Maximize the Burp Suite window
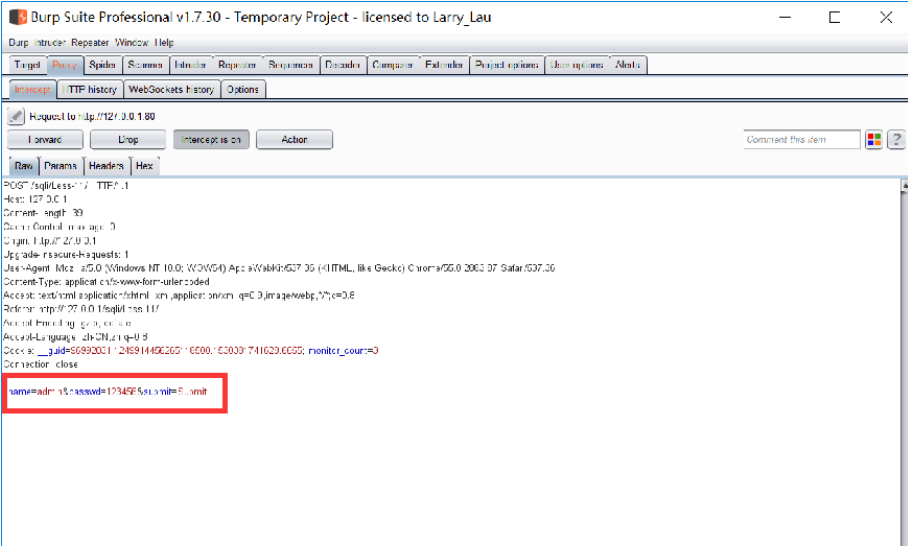 click(x=834, y=17)
